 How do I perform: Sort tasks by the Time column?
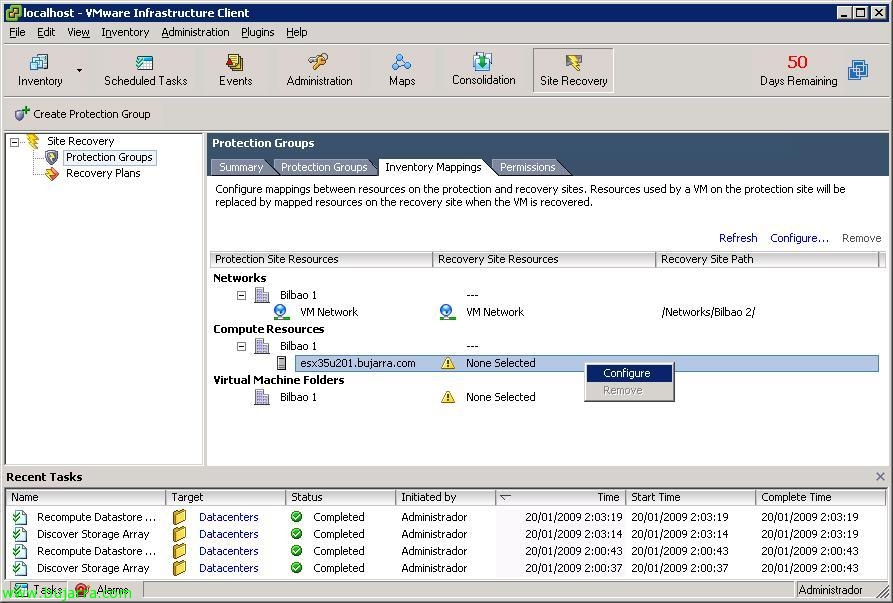pos(560,497)
